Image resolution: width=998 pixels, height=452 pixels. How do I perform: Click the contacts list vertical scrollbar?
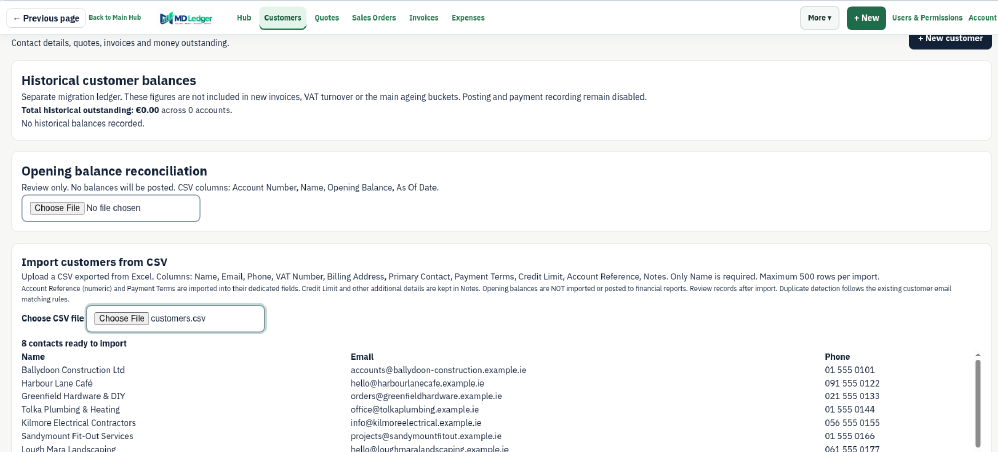coord(978,403)
